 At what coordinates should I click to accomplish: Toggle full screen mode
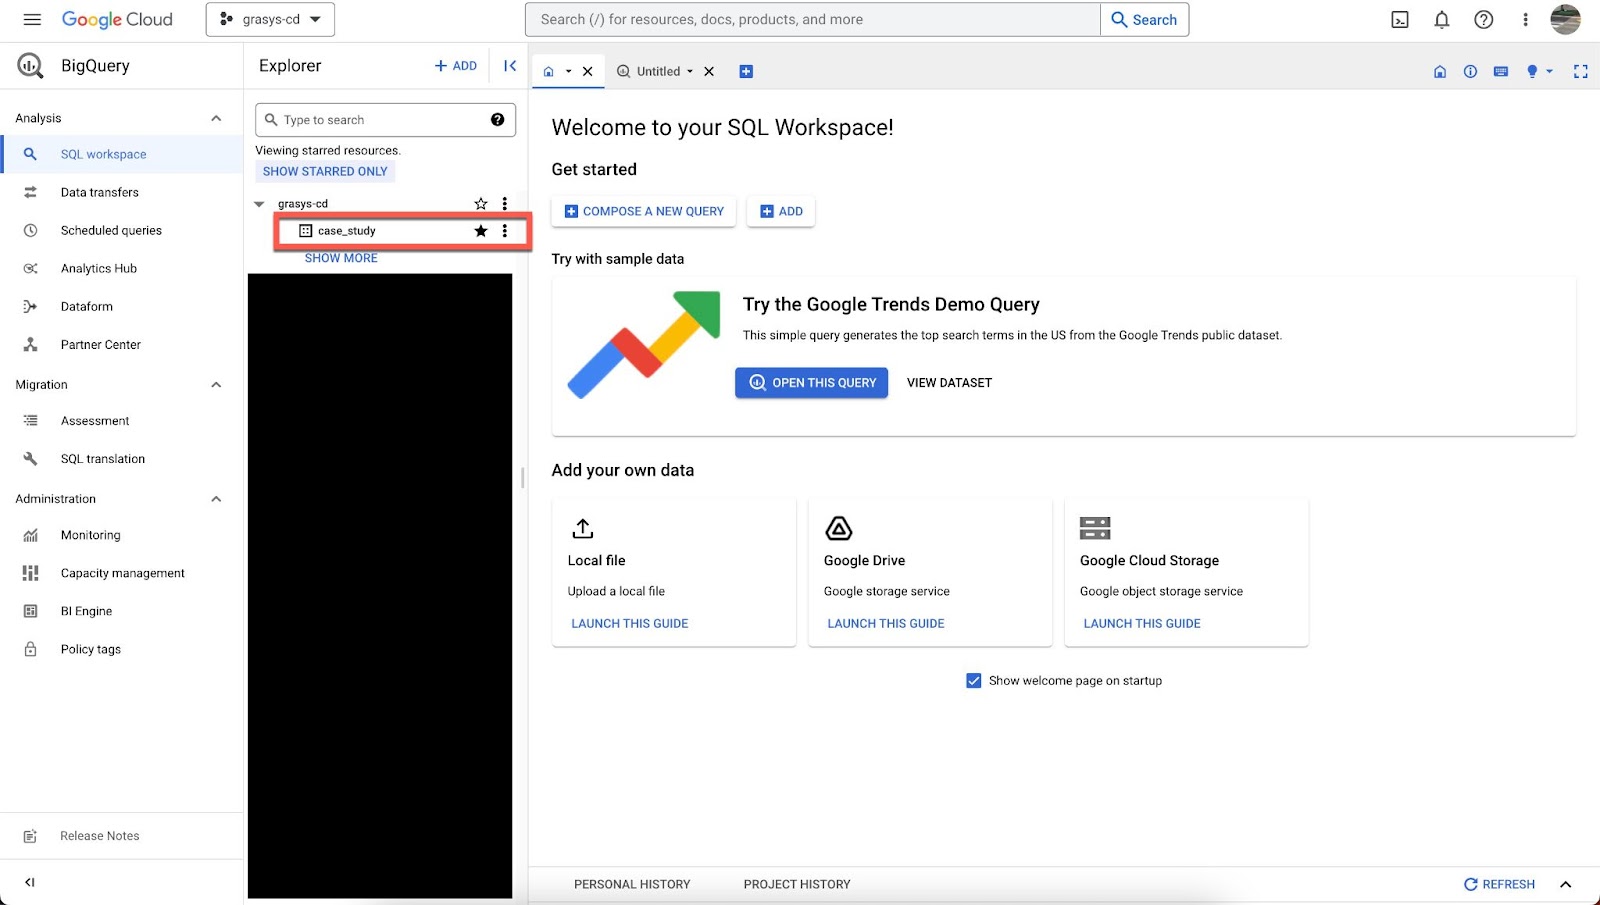(x=1581, y=72)
